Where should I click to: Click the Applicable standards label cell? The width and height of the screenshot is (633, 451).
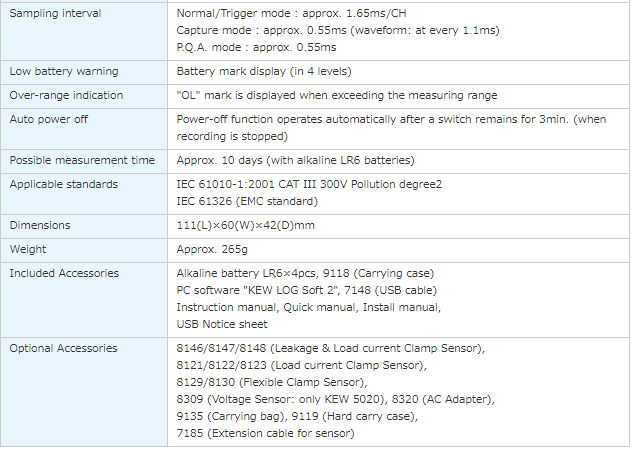(64, 184)
